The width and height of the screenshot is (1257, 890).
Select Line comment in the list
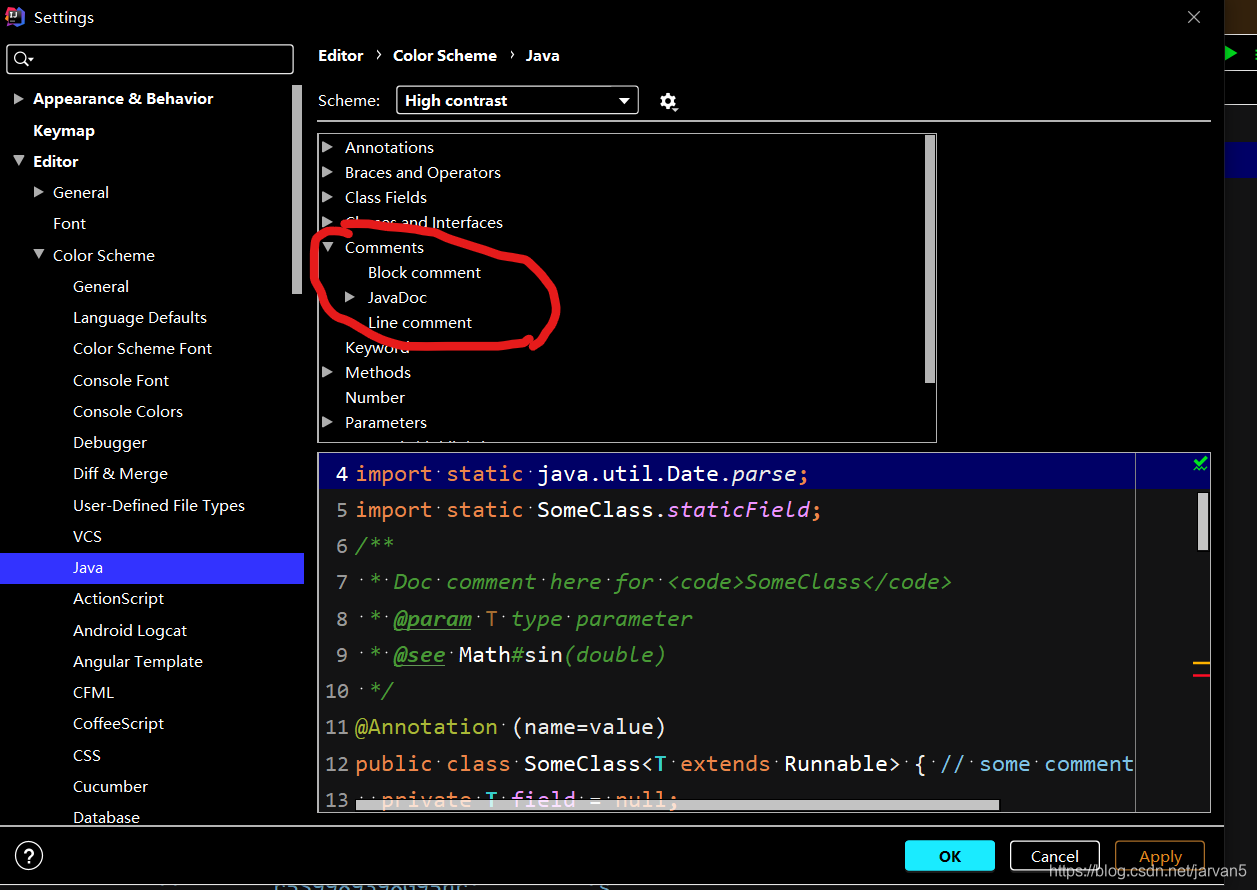tap(419, 322)
